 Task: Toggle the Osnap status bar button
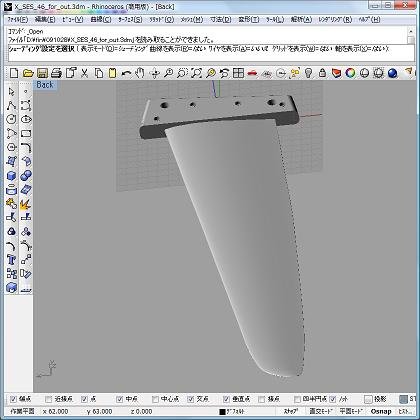coord(381,411)
